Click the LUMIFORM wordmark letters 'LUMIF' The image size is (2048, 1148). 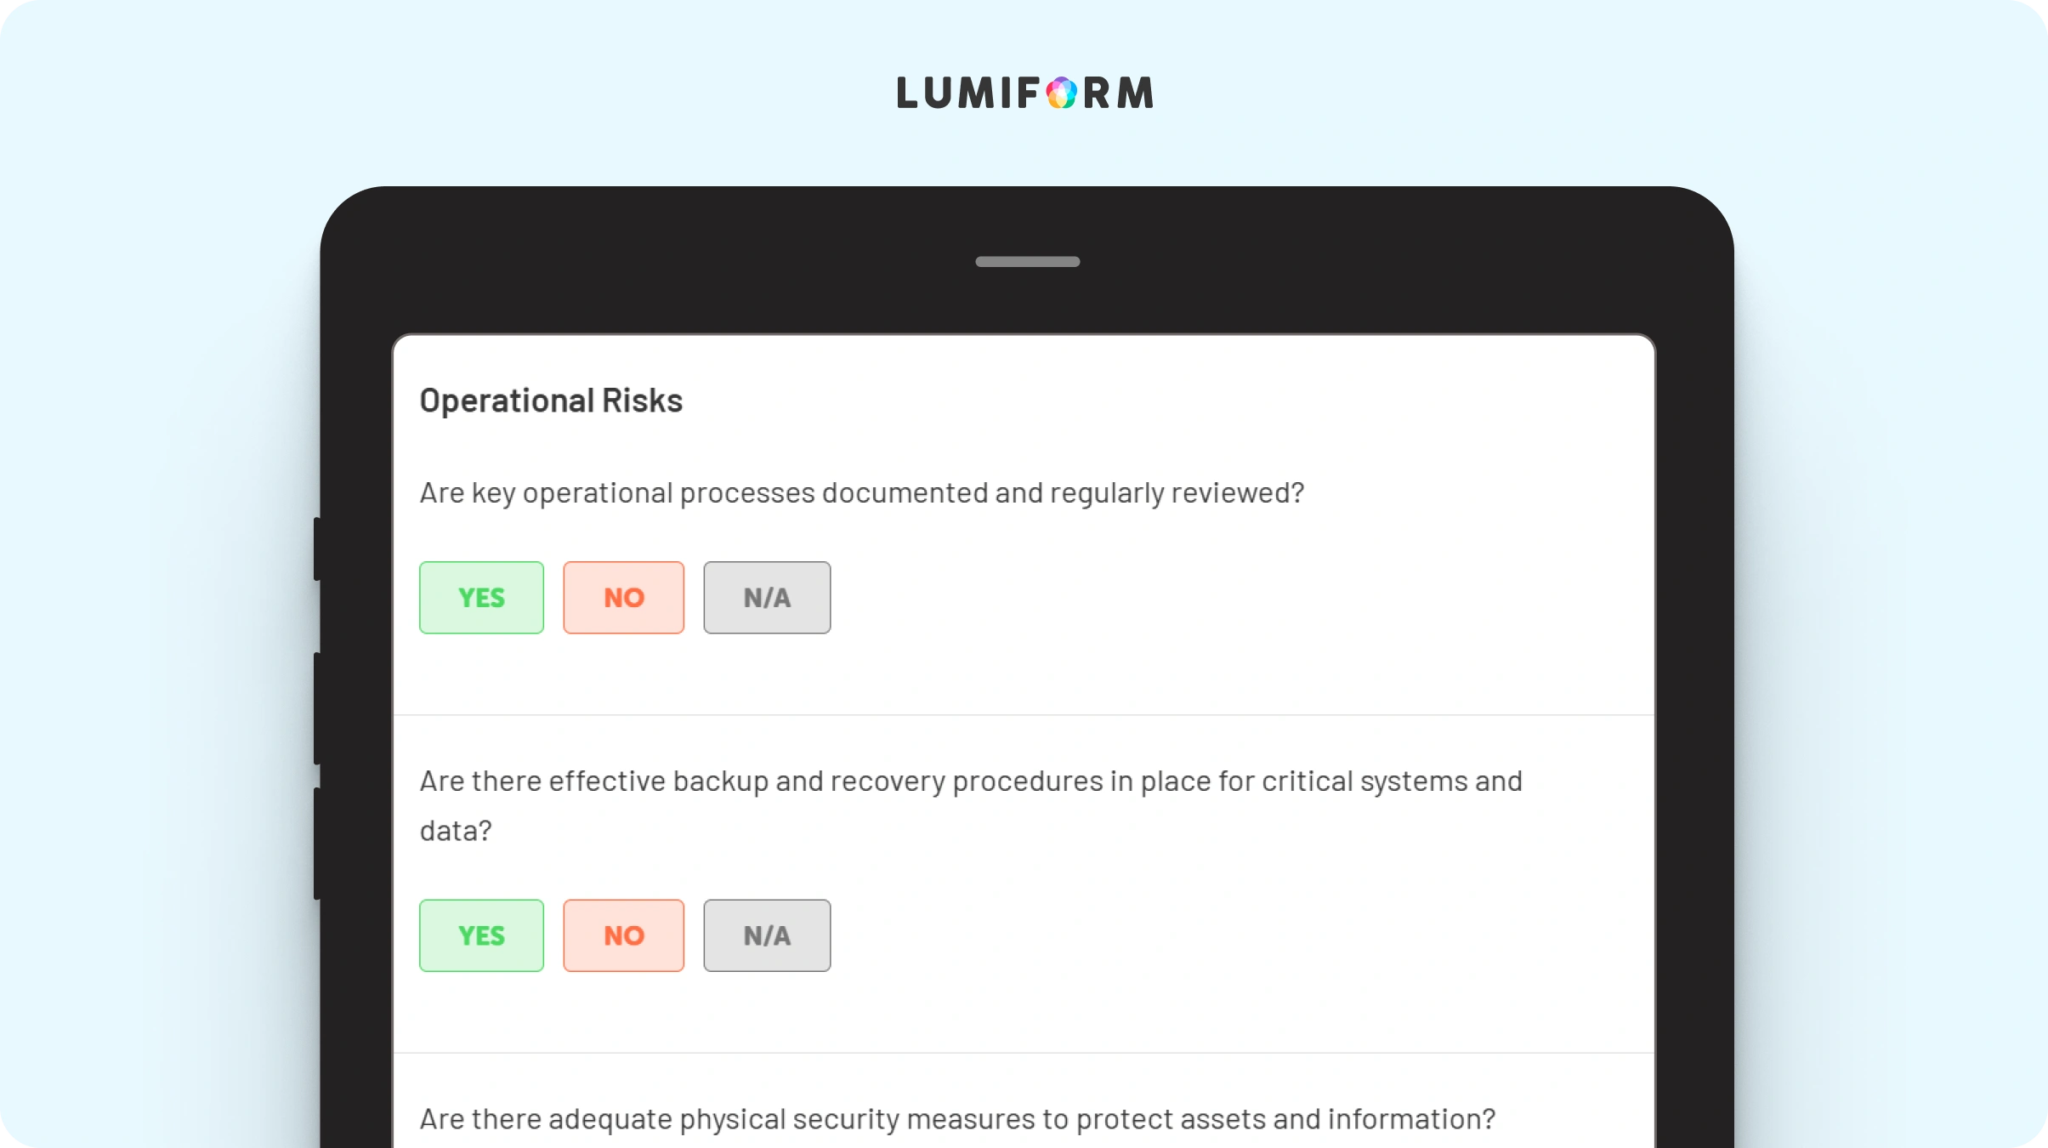tap(968, 93)
